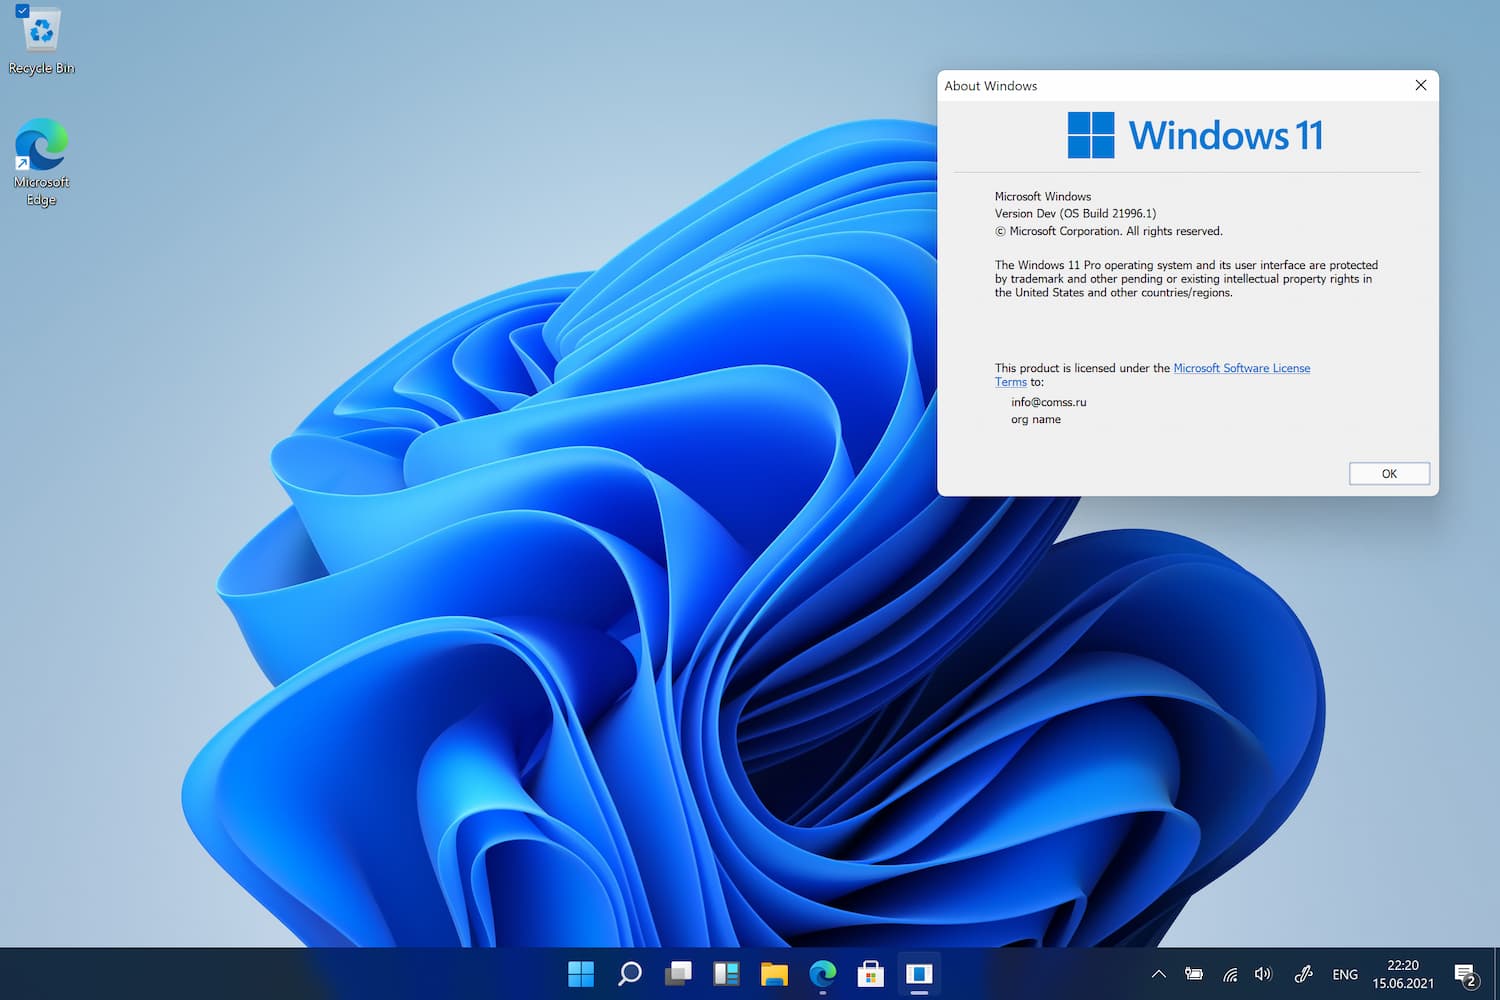The height and width of the screenshot is (1000, 1500).
Task: Open the clock and date flyout
Action: click(1403, 974)
